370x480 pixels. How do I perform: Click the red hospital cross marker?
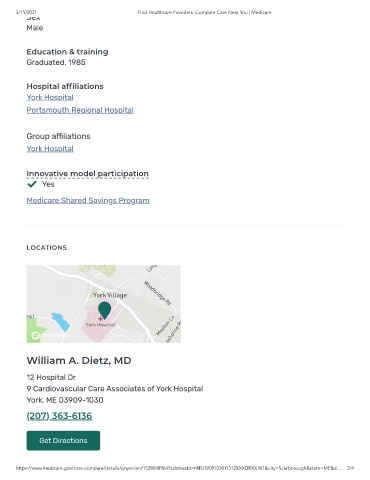coord(100,319)
